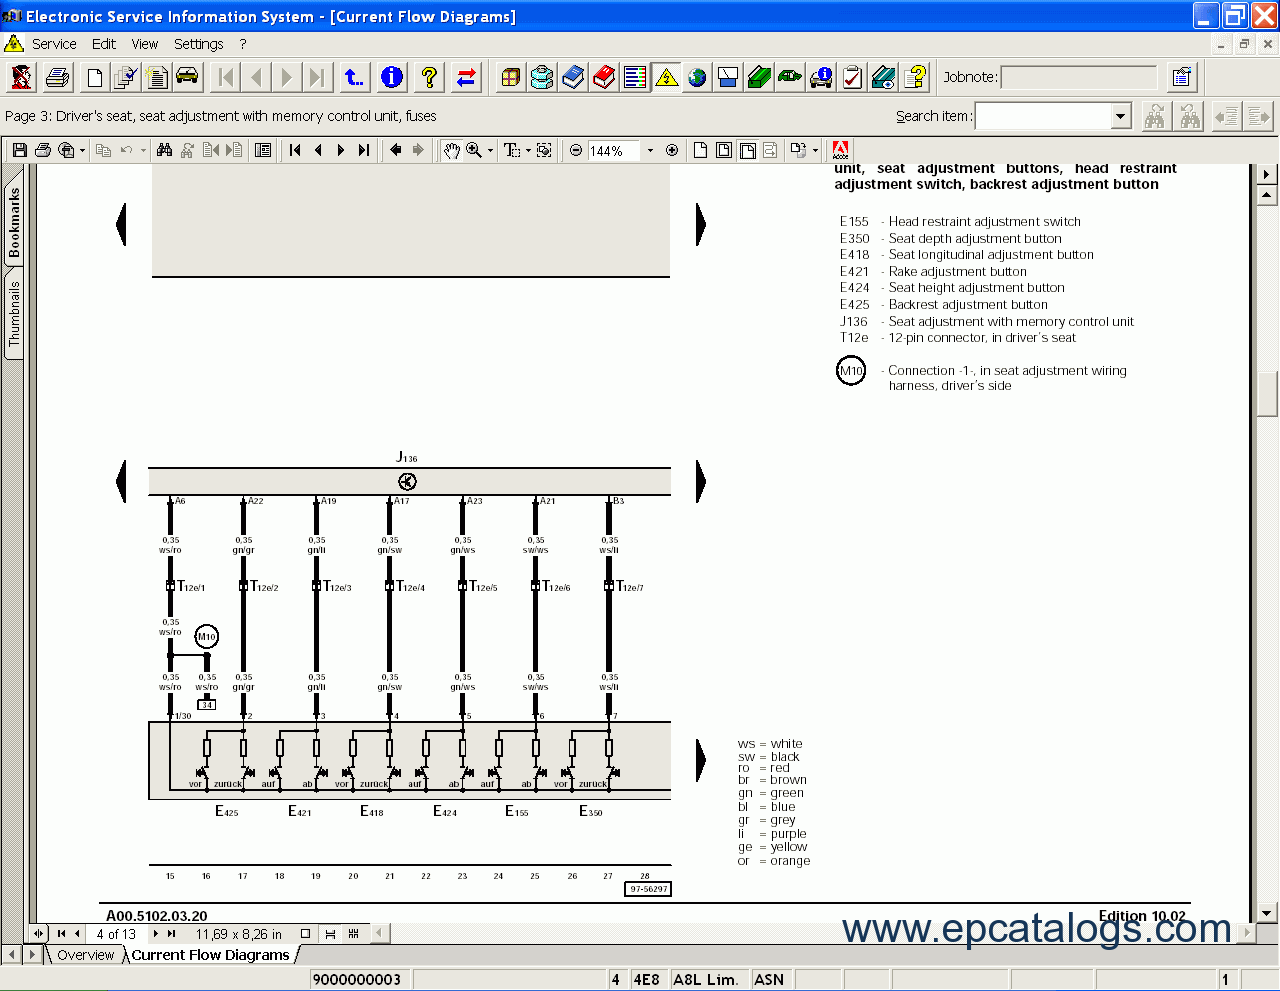Open the Thumbnails side panel tab
Screen dimensions: 1280x991
pyautogui.click(x=14, y=313)
